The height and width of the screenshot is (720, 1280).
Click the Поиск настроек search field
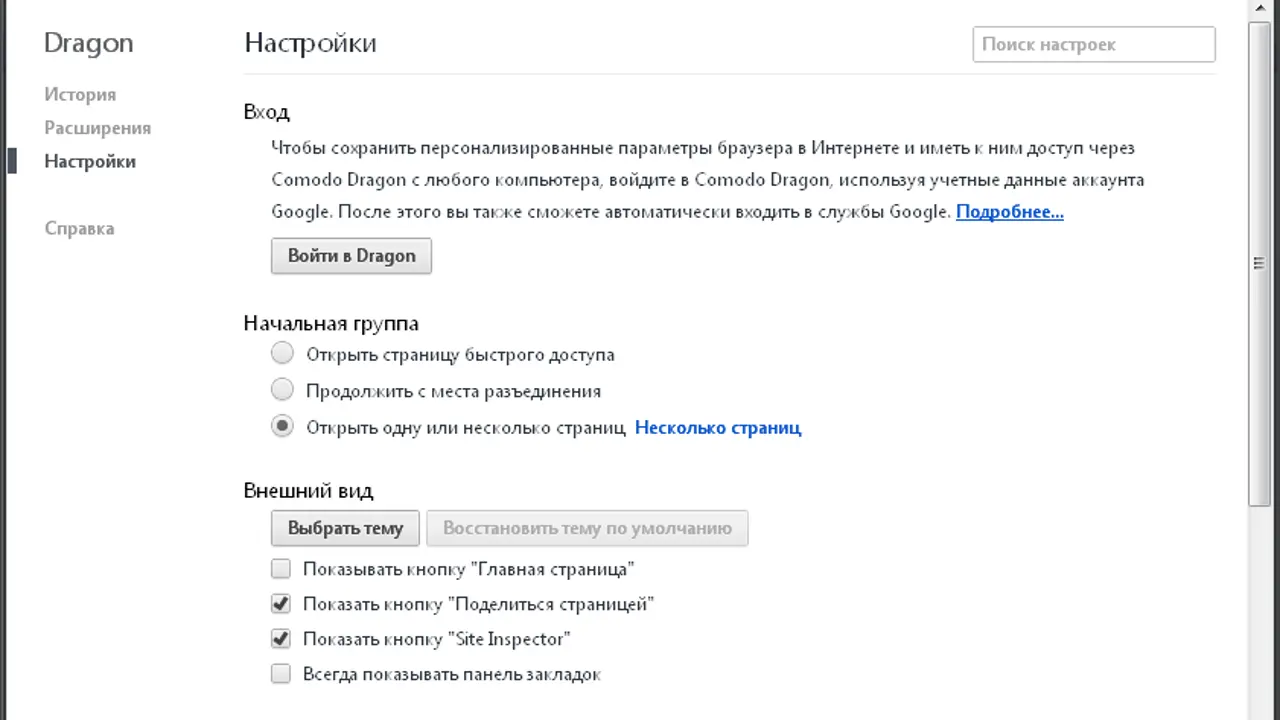click(x=1093, y=45)
